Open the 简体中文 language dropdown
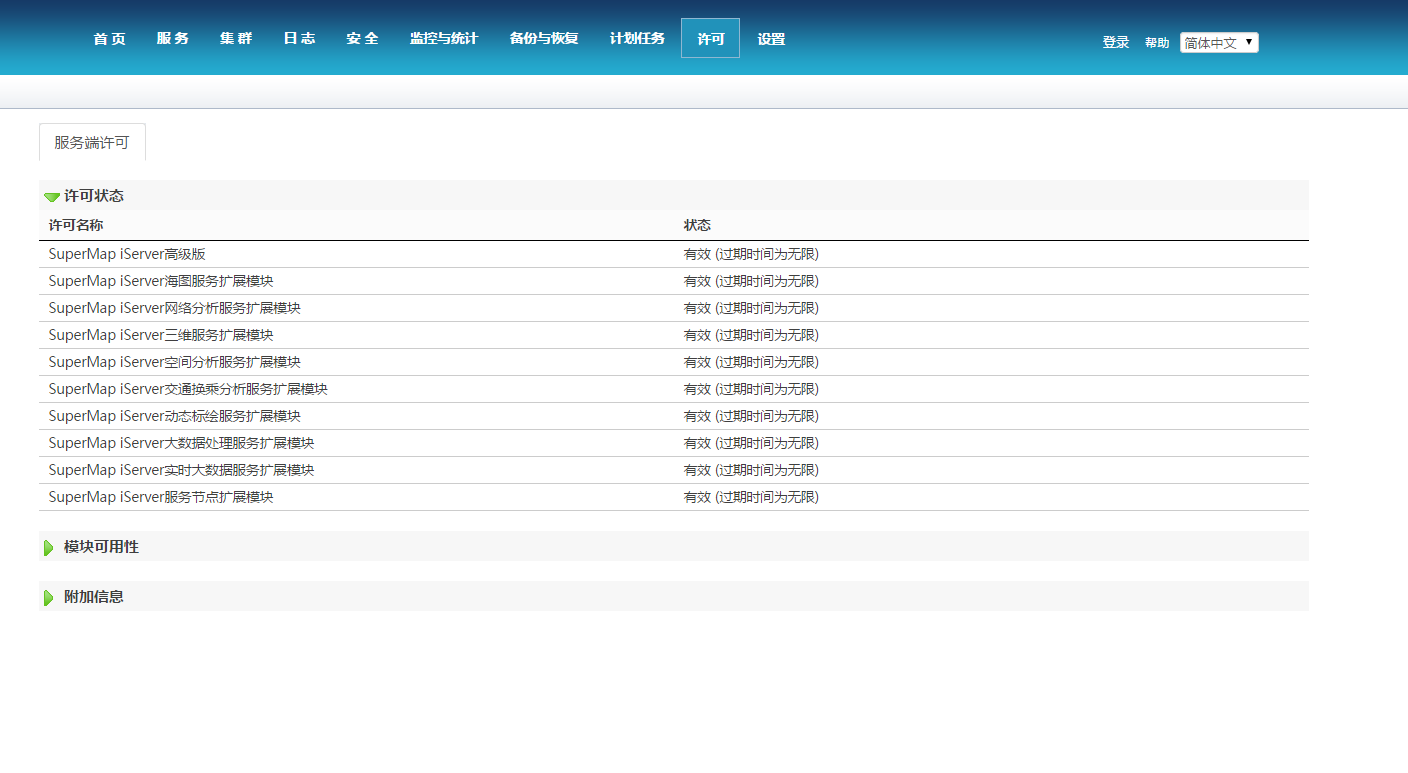Image resolution: width=1408 pixels, height=773 pixels. pos(1218,43)
